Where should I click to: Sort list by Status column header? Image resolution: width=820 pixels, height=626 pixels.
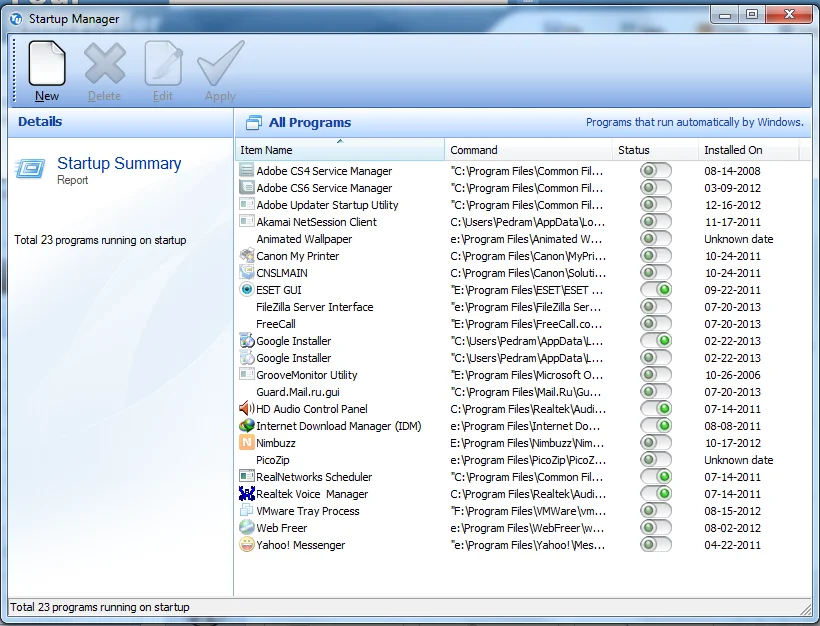pyautogui.click(x=655, y=150)
